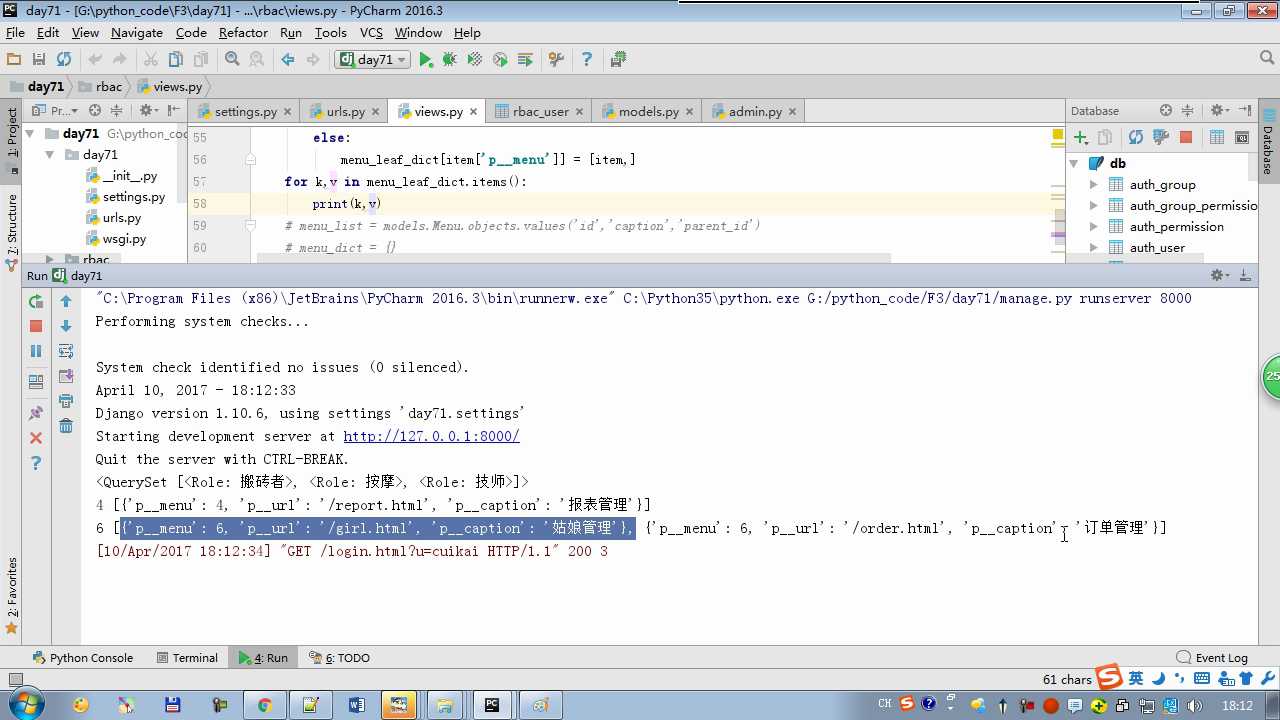Image resolution: width=1280 pixels, height=720 pixels.
Task: Synchronize project using main toolbar sync icon
Action: coord(64,60)
